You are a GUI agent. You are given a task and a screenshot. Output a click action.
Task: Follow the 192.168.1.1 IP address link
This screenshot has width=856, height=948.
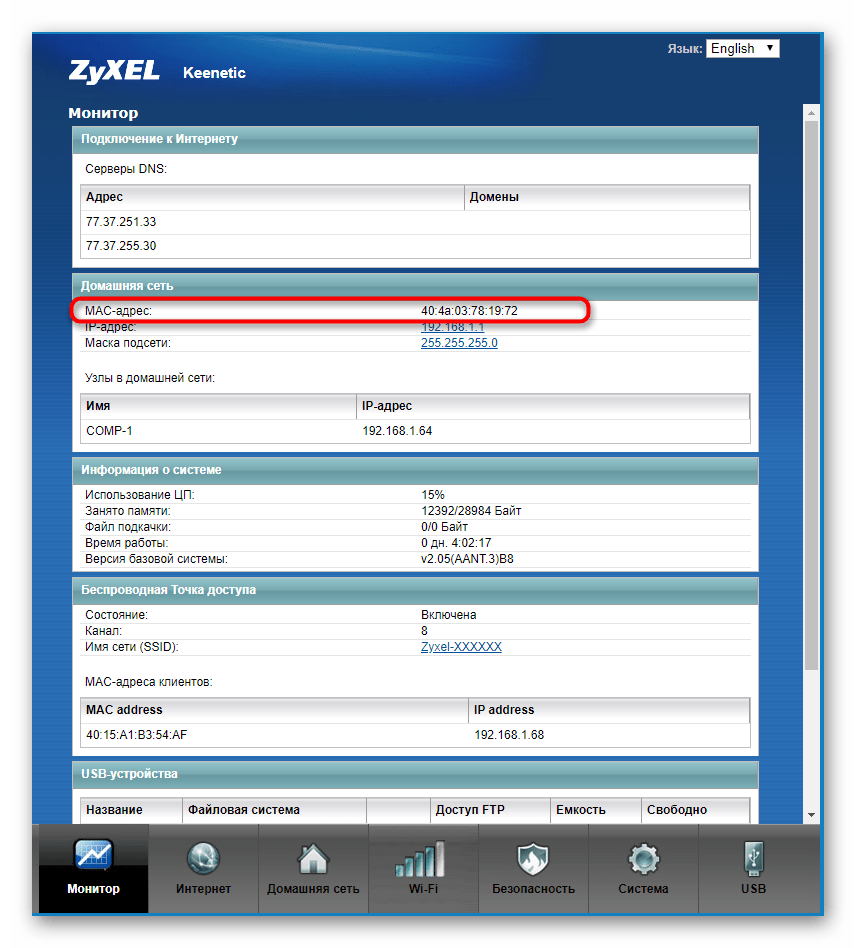(x=452, y=327)
